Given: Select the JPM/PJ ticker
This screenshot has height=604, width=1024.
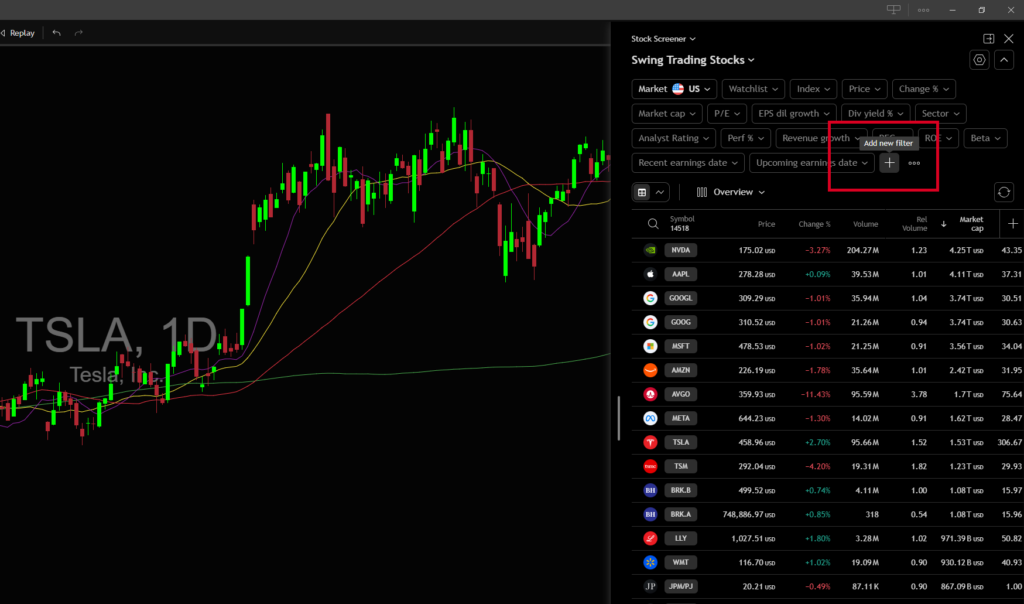Looking at the screenshot, I should click(x=680, y=586).
